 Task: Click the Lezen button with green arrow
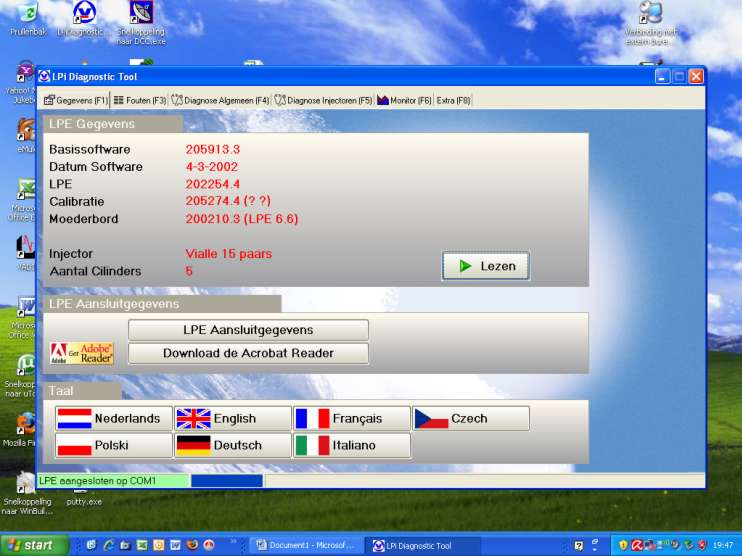(x=486, y=266)
